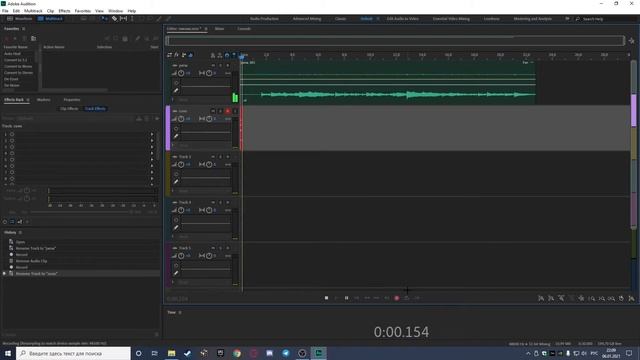Screen dimensions: 640x360
Task: Switch to the Markers tab
Action: 43,100
